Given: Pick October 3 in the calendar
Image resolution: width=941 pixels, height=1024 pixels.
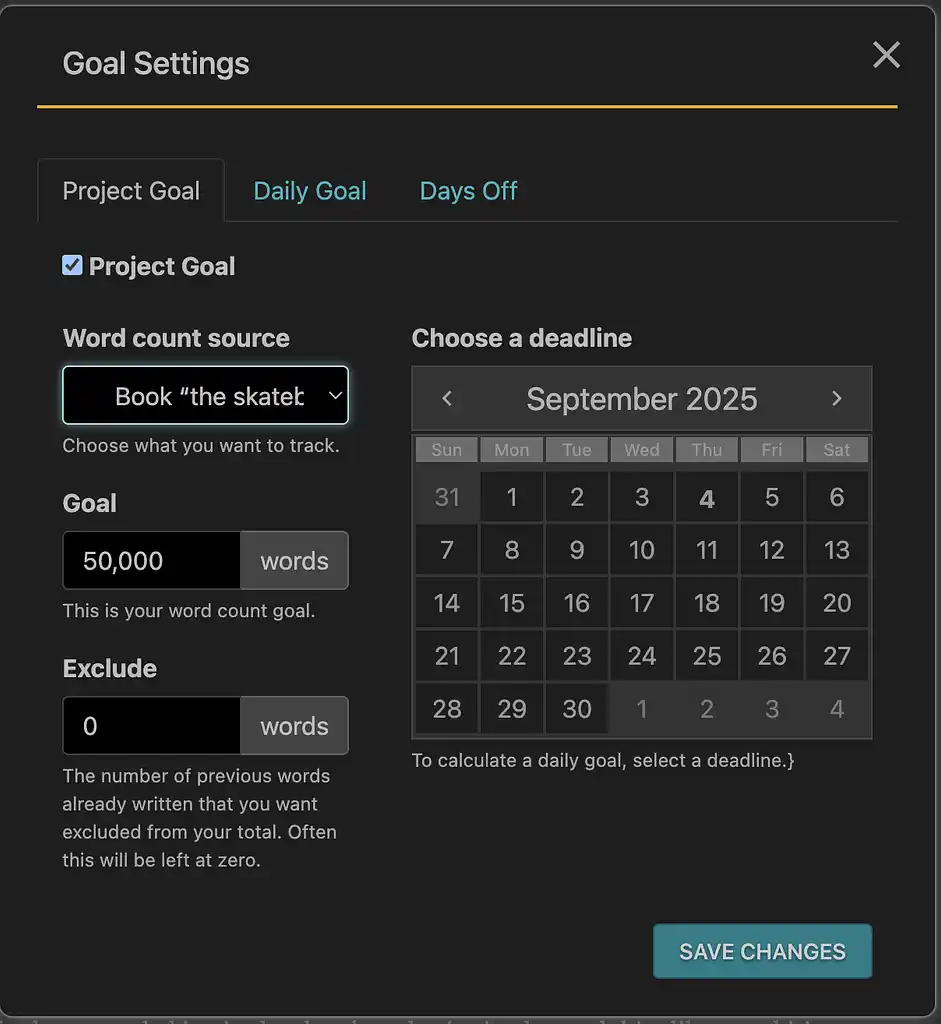Looking at the screenshot, I should coord(772,709).
